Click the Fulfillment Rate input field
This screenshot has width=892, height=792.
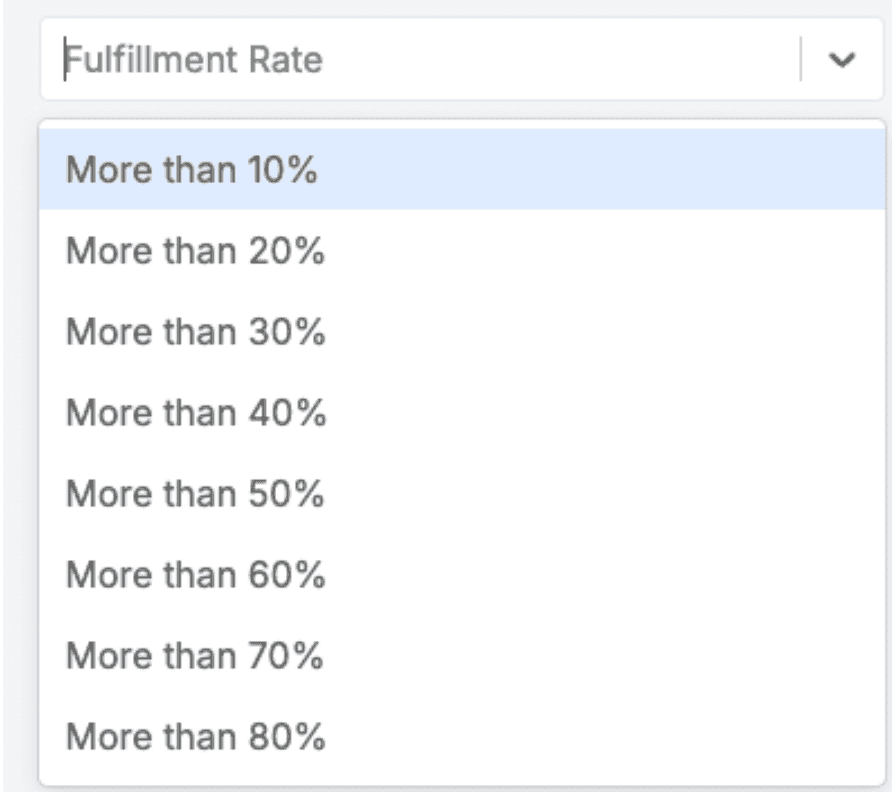pyautogui.click(x=420, y=61)
